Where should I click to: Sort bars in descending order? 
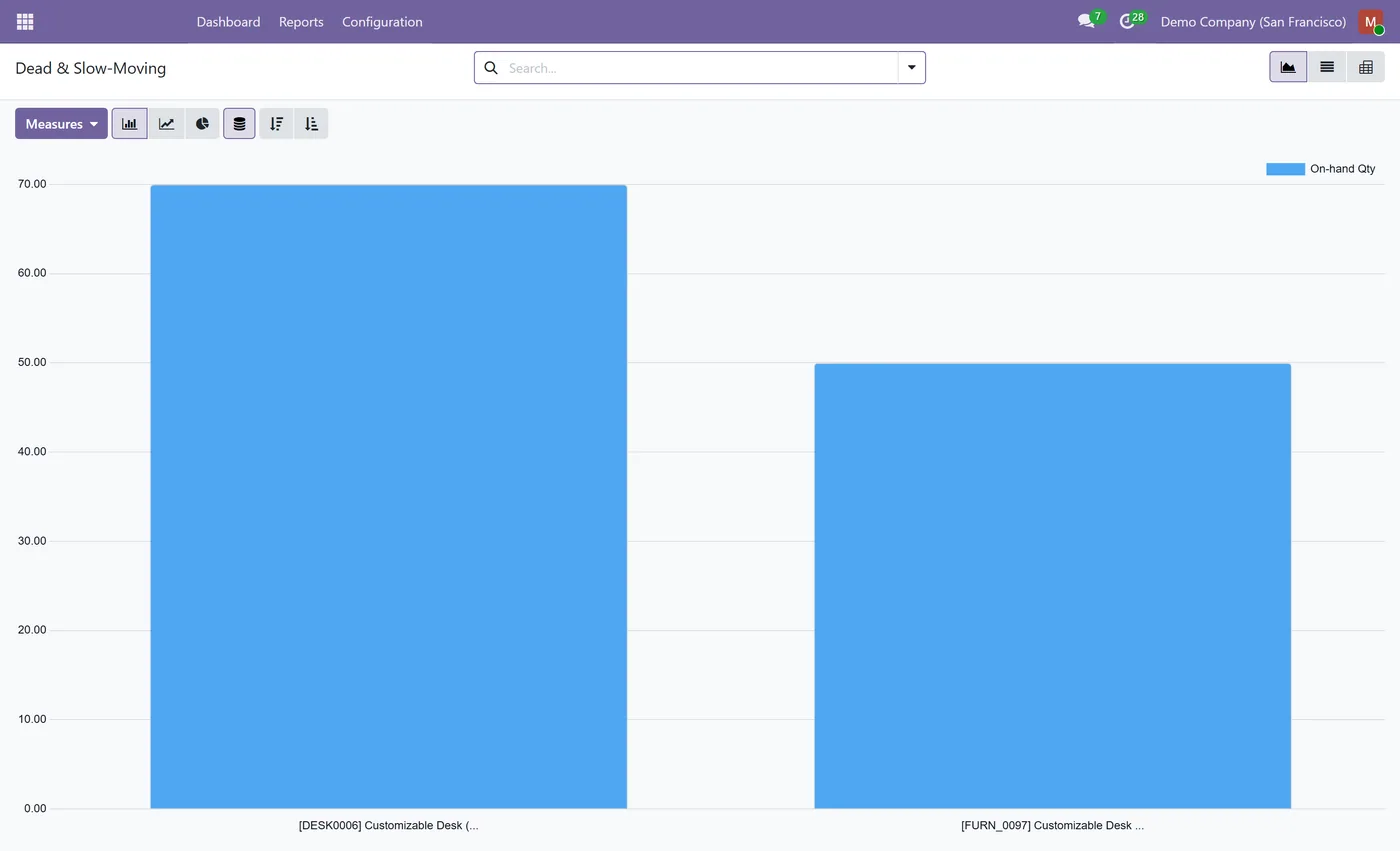[277, 124]
